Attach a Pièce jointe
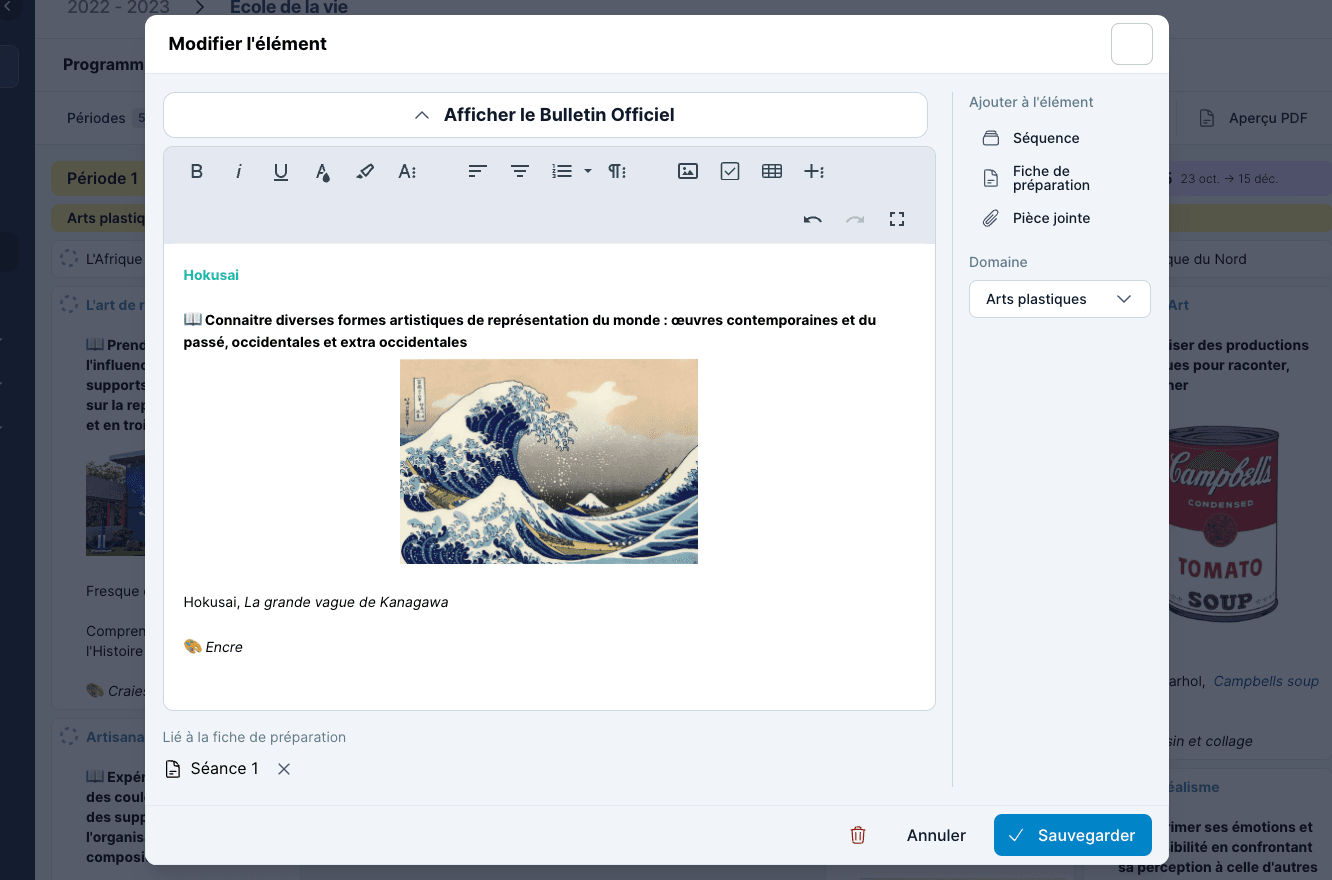The image size is (1332, 880). click(1036, 218)
